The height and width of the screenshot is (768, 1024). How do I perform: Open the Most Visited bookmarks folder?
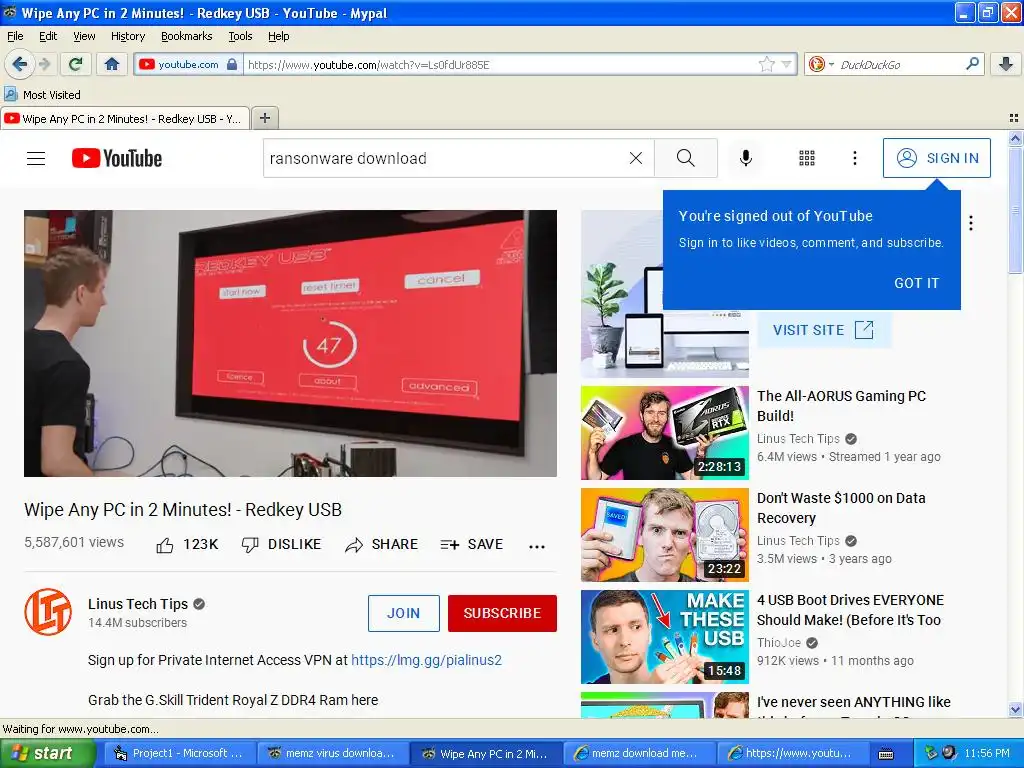(x=42, y=95)
